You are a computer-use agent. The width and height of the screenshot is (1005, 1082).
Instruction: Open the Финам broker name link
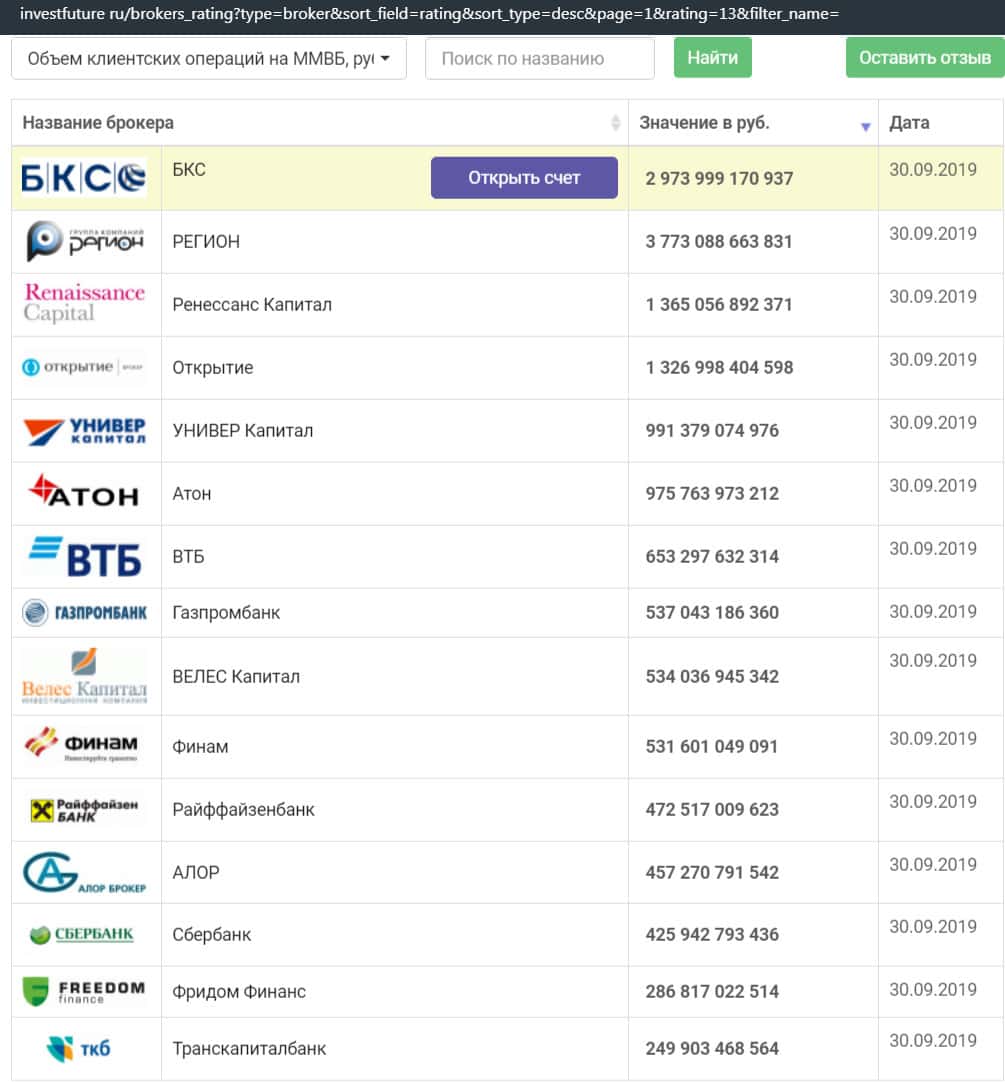(x=200, y=747)
